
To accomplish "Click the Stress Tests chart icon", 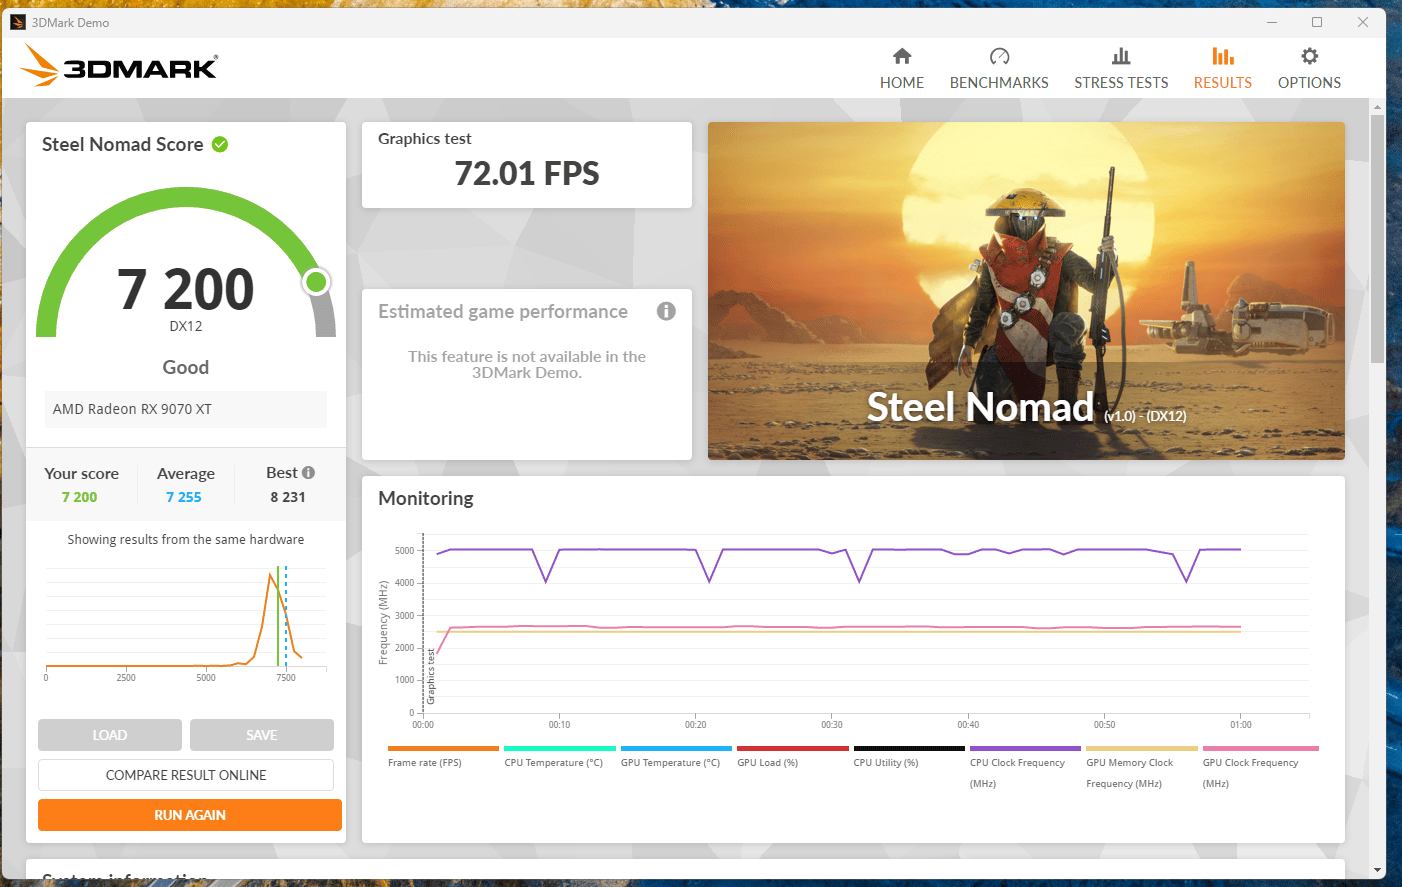I will pyautogui.click(x=1121, y=56).
